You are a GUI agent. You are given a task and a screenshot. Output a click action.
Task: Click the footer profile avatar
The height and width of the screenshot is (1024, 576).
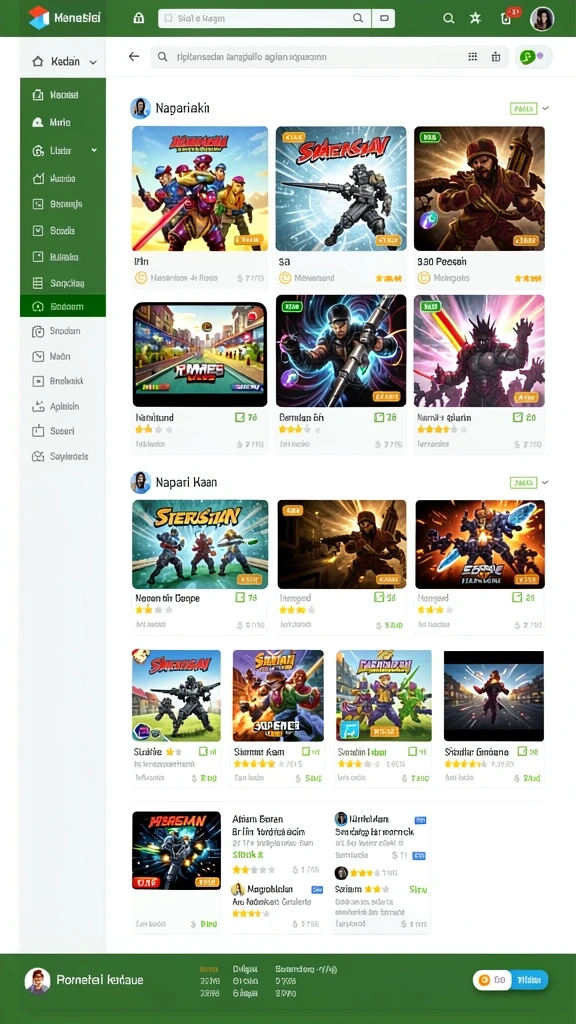click(x=37, y=980)
